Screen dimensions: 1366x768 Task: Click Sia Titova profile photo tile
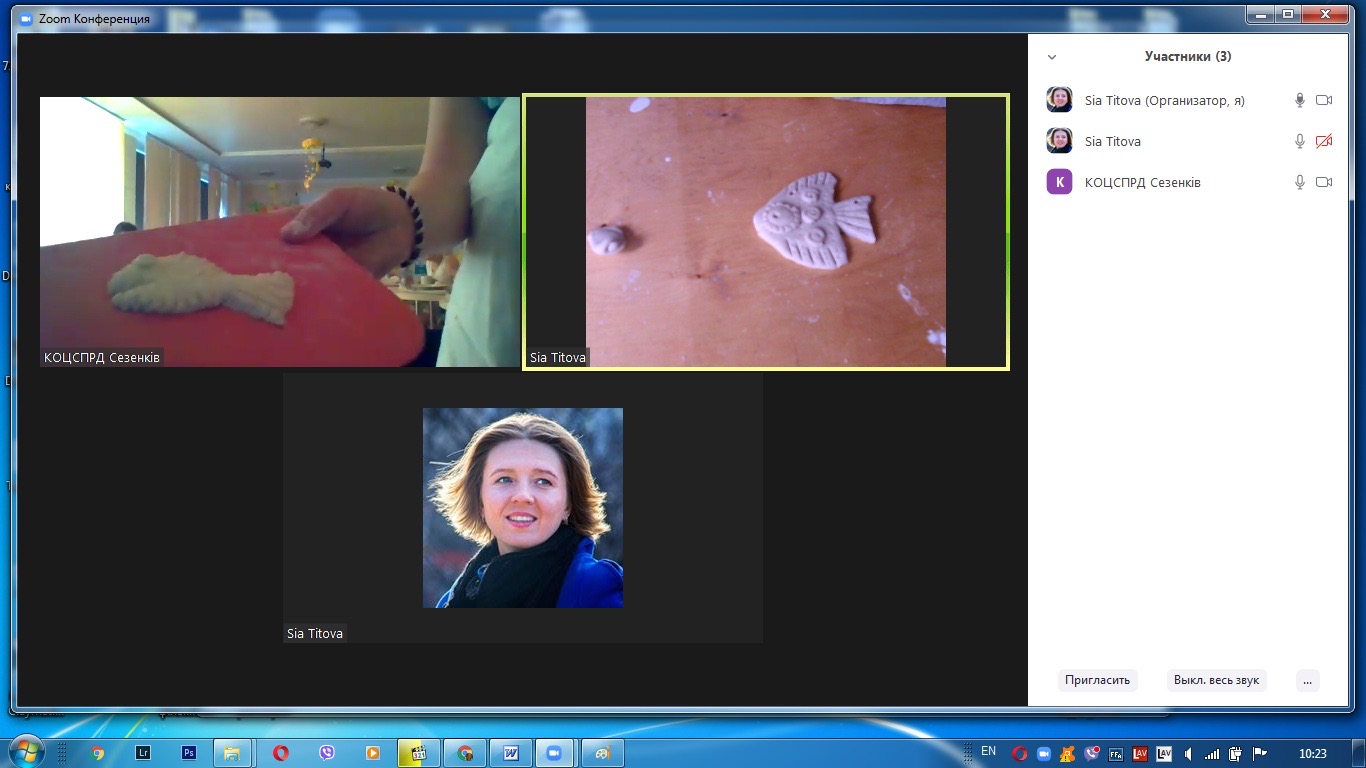point(523,507)
